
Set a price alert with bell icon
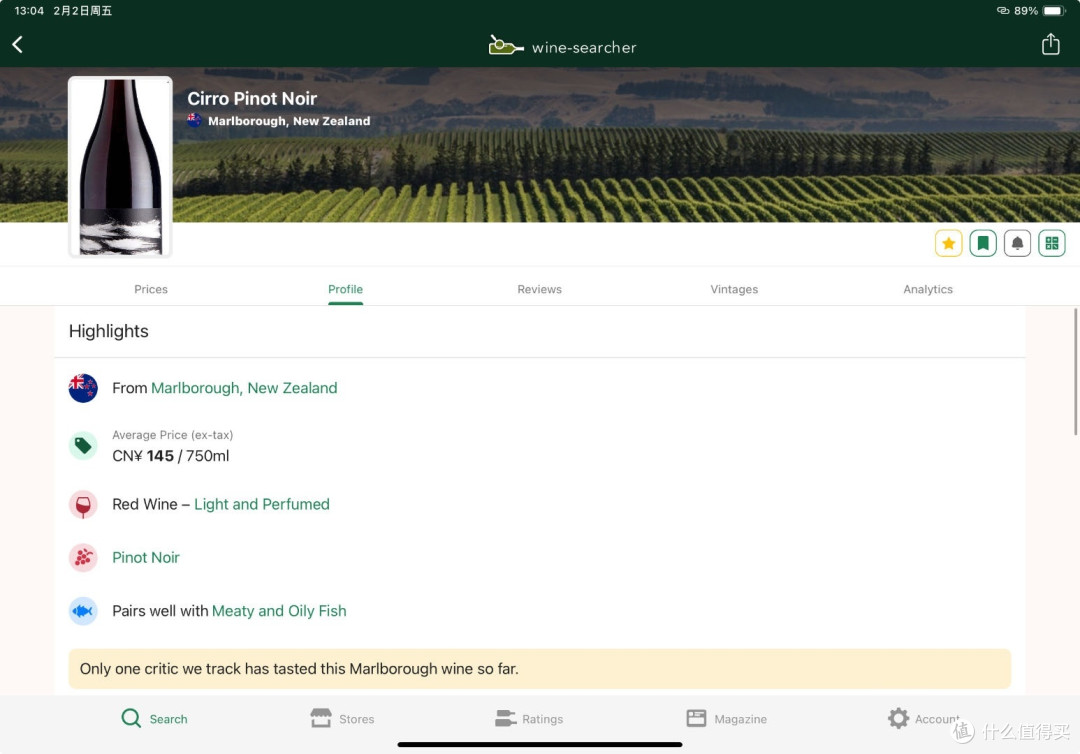click(x=1017, y=243)
